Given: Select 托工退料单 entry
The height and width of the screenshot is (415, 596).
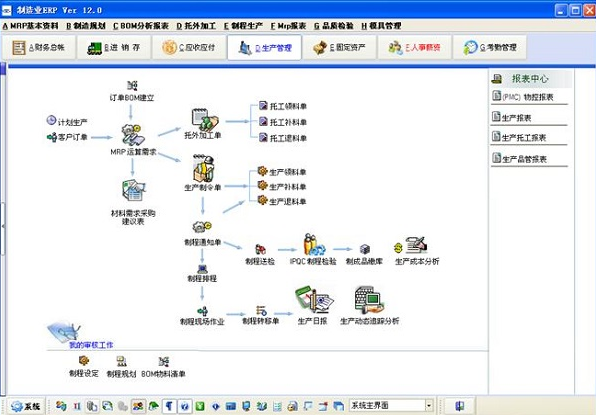Looking at the screenshot, I should click(283, 138).
